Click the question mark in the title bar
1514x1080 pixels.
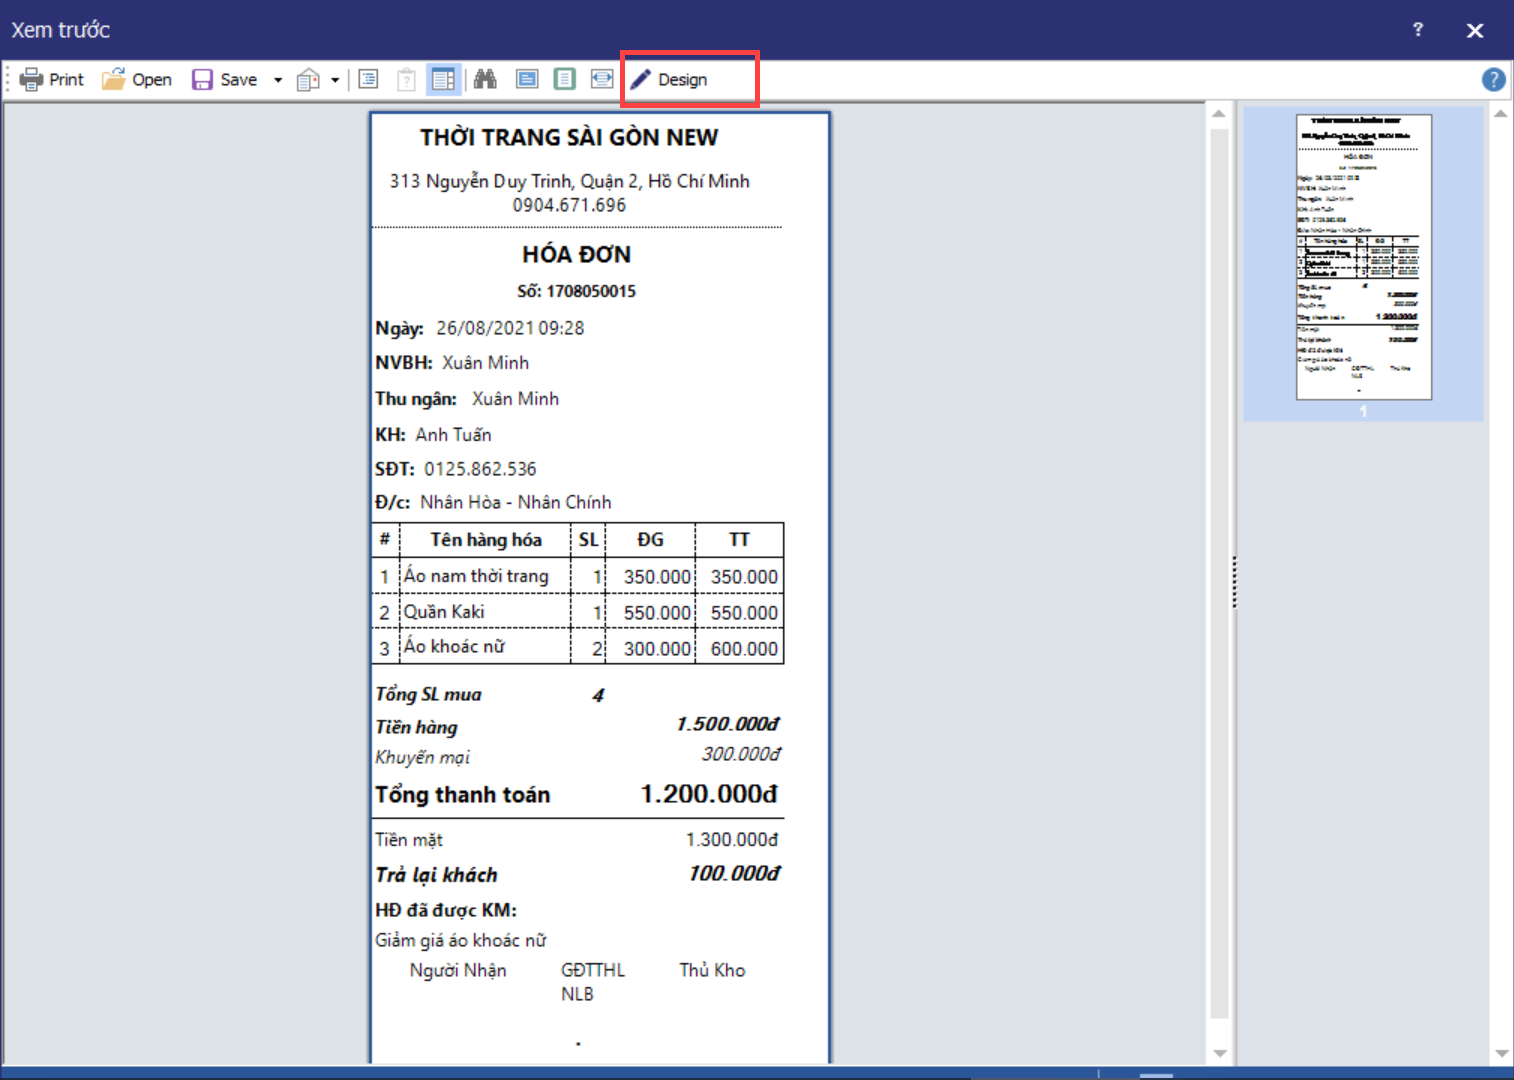click(1417, 29)
